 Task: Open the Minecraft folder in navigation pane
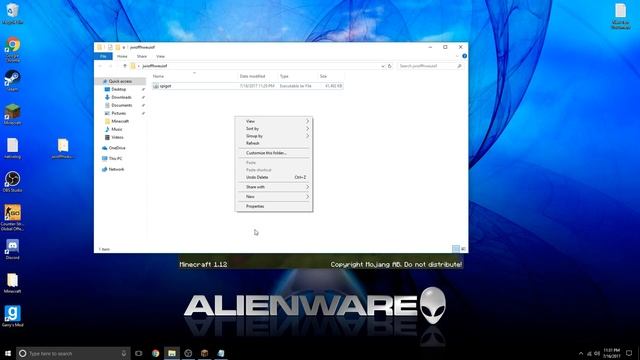(120, 121)
